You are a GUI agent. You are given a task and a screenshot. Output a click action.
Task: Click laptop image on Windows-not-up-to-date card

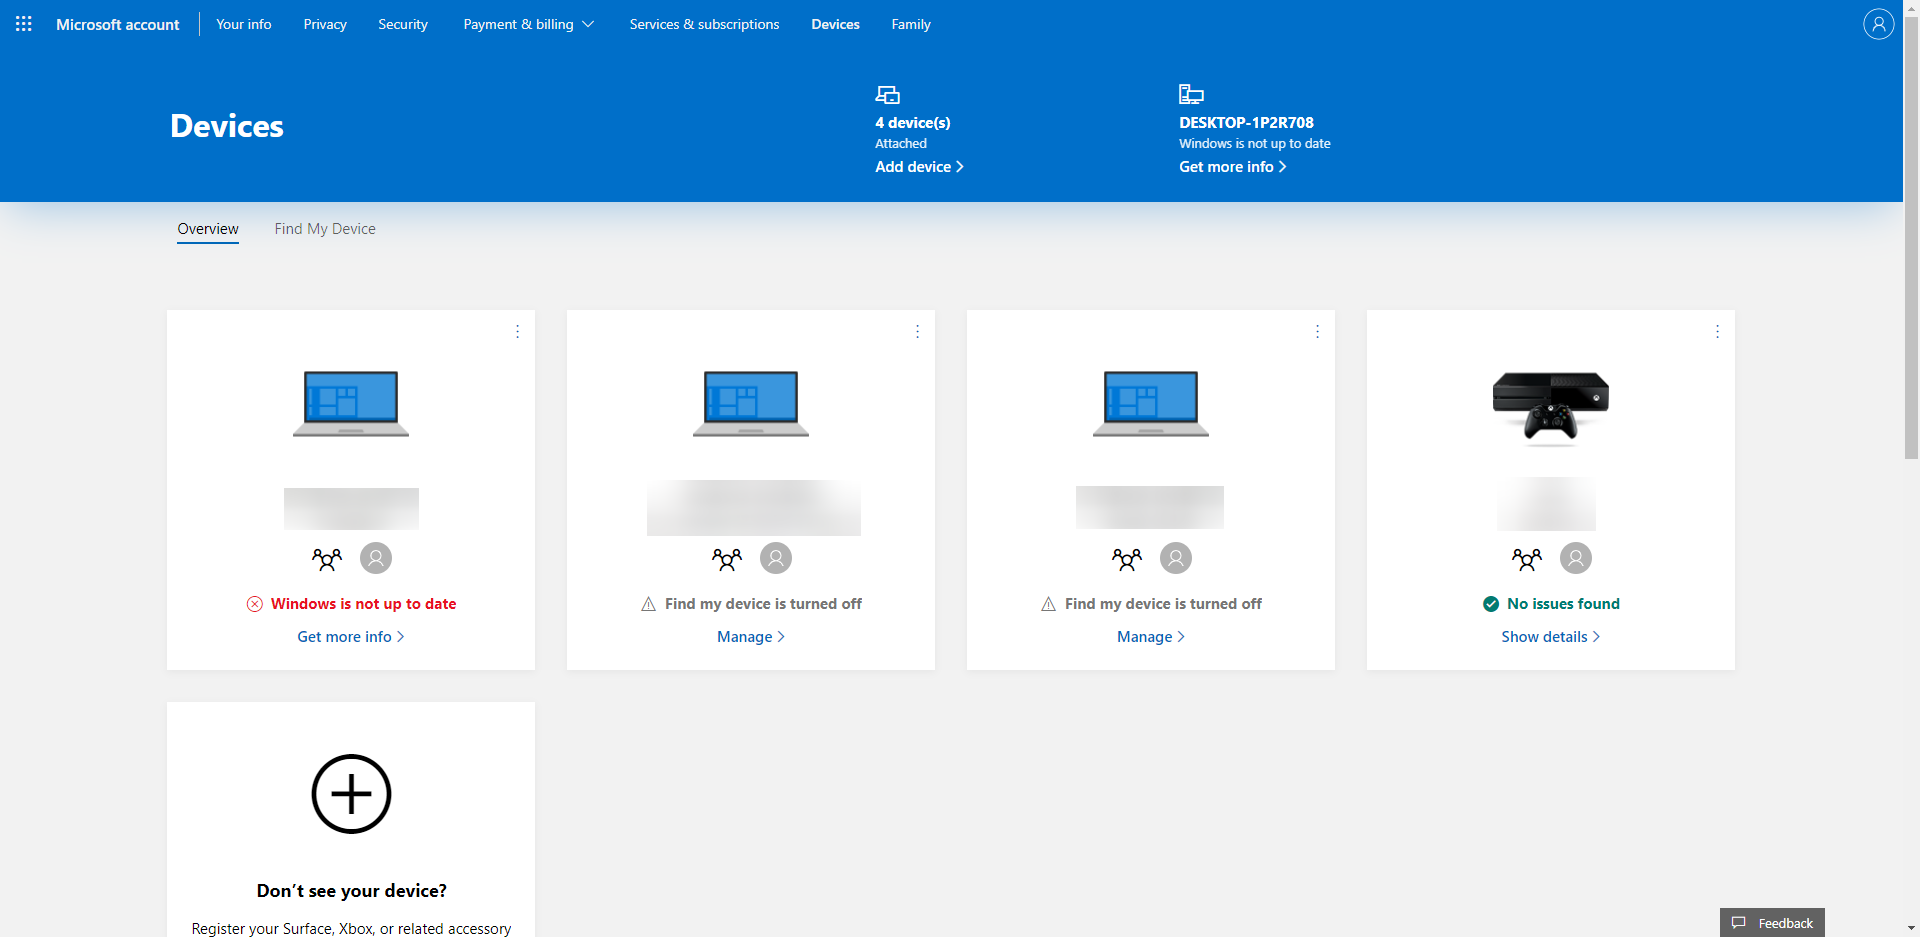click(351, 404)
